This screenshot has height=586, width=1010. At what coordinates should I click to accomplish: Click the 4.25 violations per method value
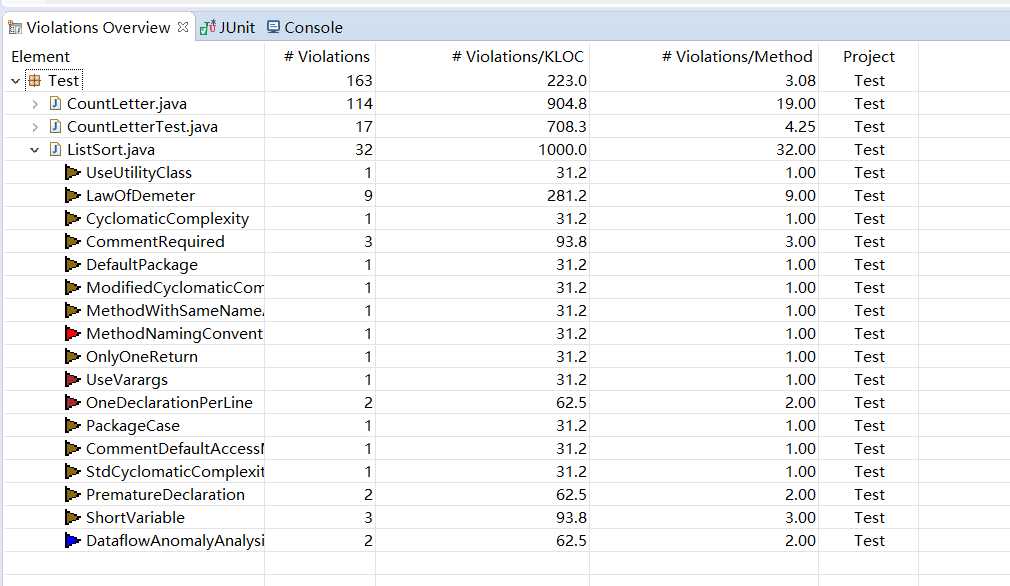pos(800,127)
